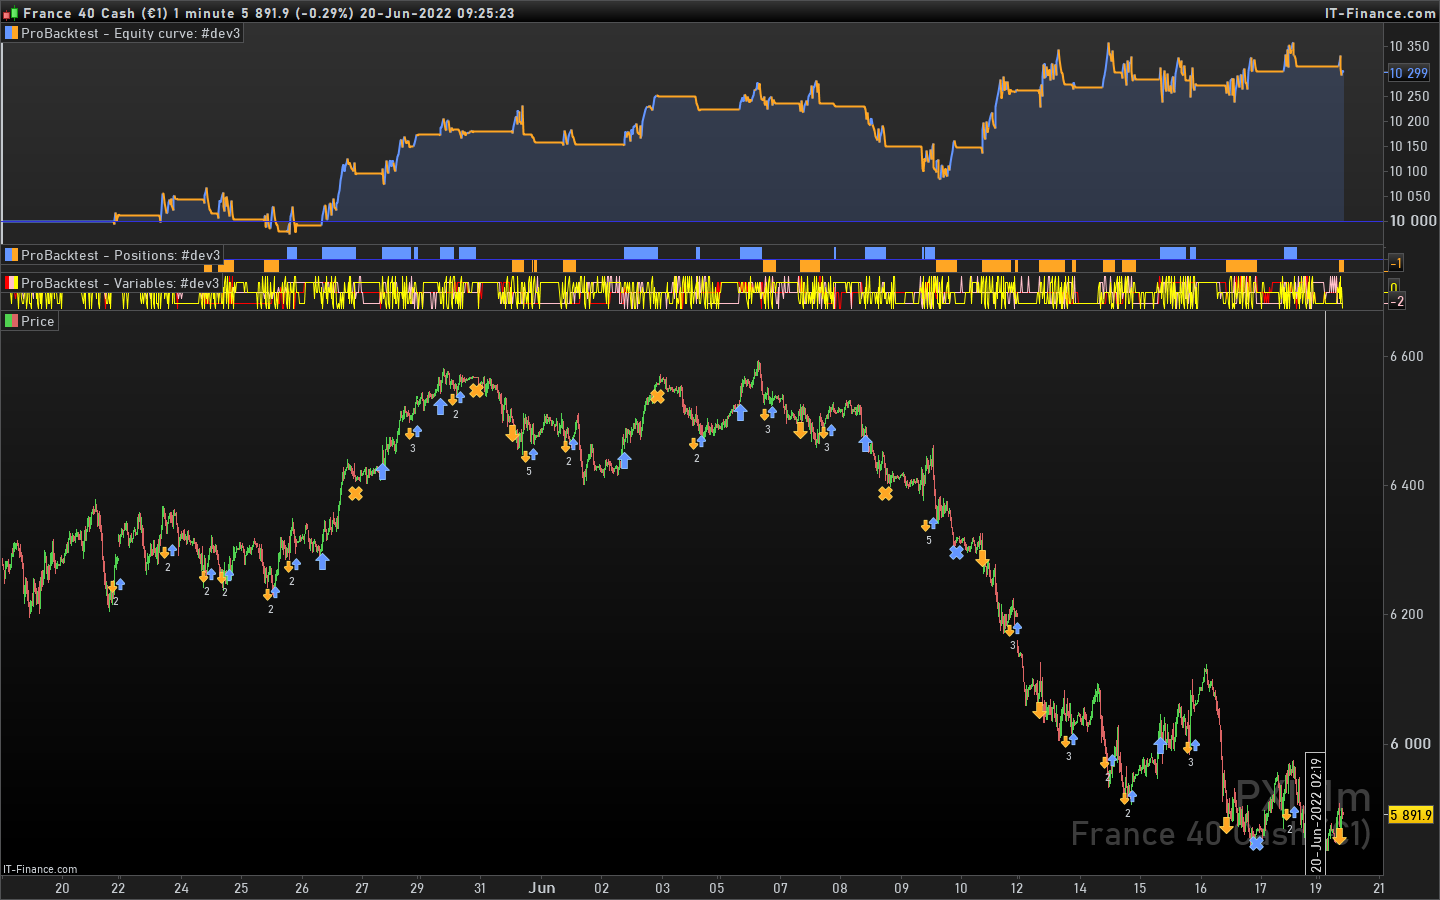Open the ProBacktest Equity curve #dev3 label
1440x900 pixels.
click(x=130, y=33)
